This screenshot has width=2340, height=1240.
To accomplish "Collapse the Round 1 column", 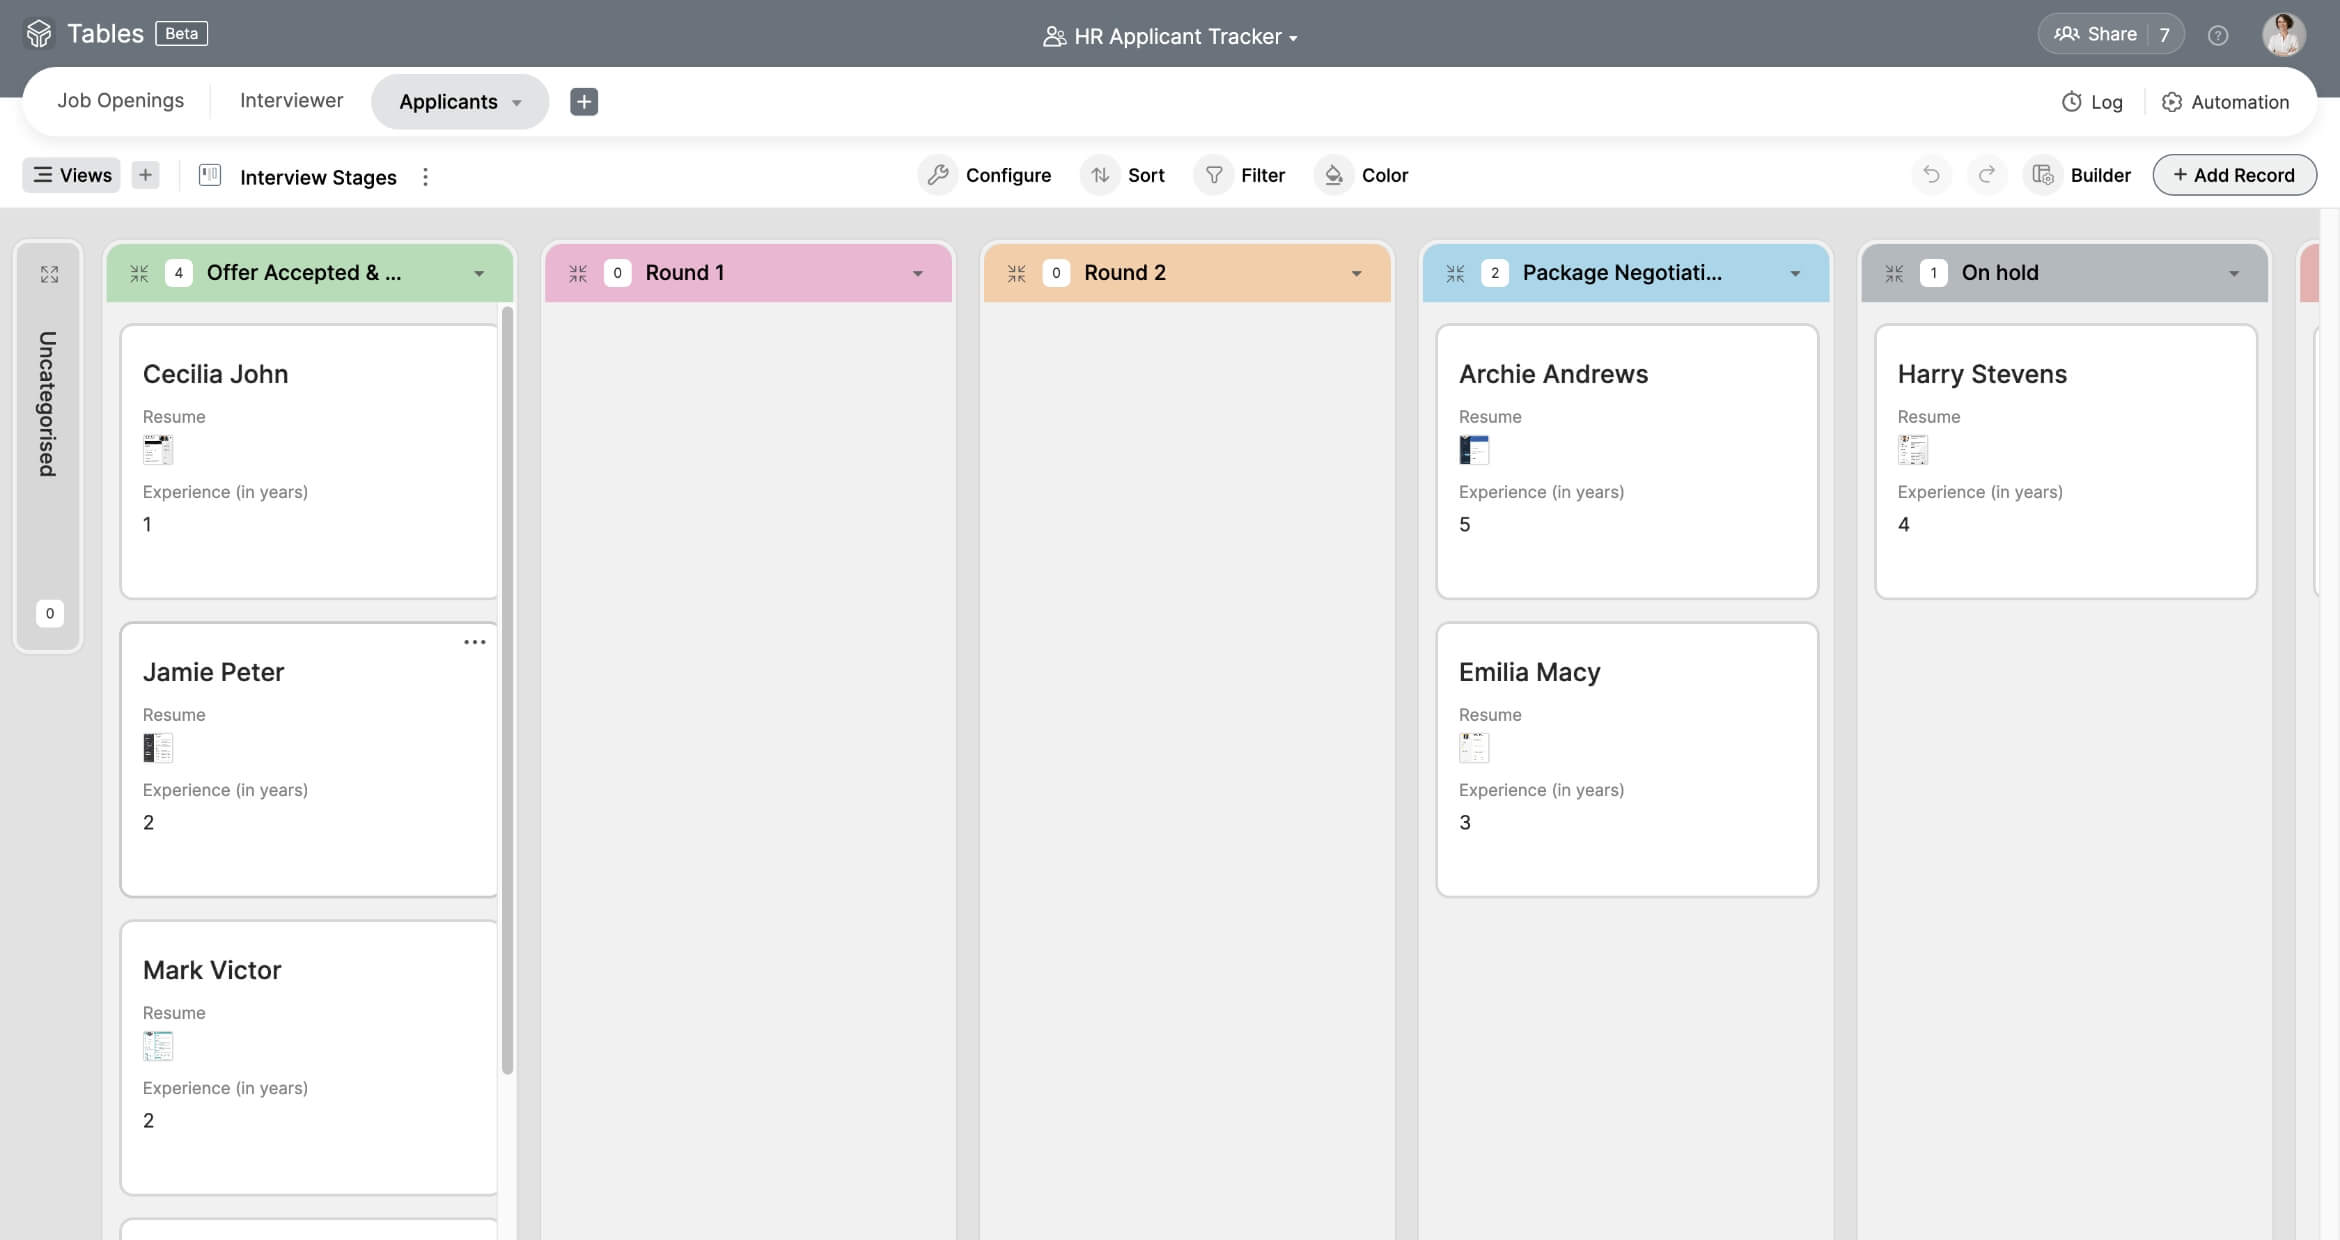I will pyautogui.click(x=578, y=273).
